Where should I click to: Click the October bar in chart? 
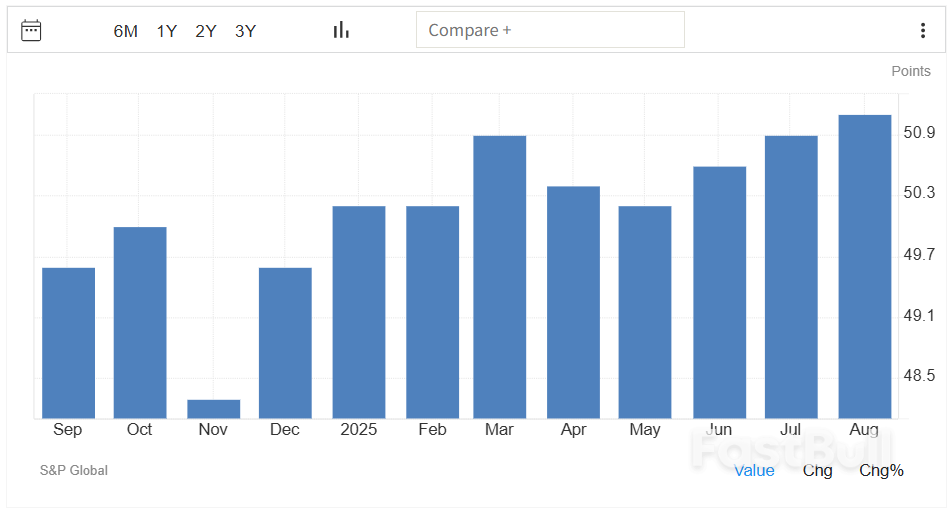[140, 323]
